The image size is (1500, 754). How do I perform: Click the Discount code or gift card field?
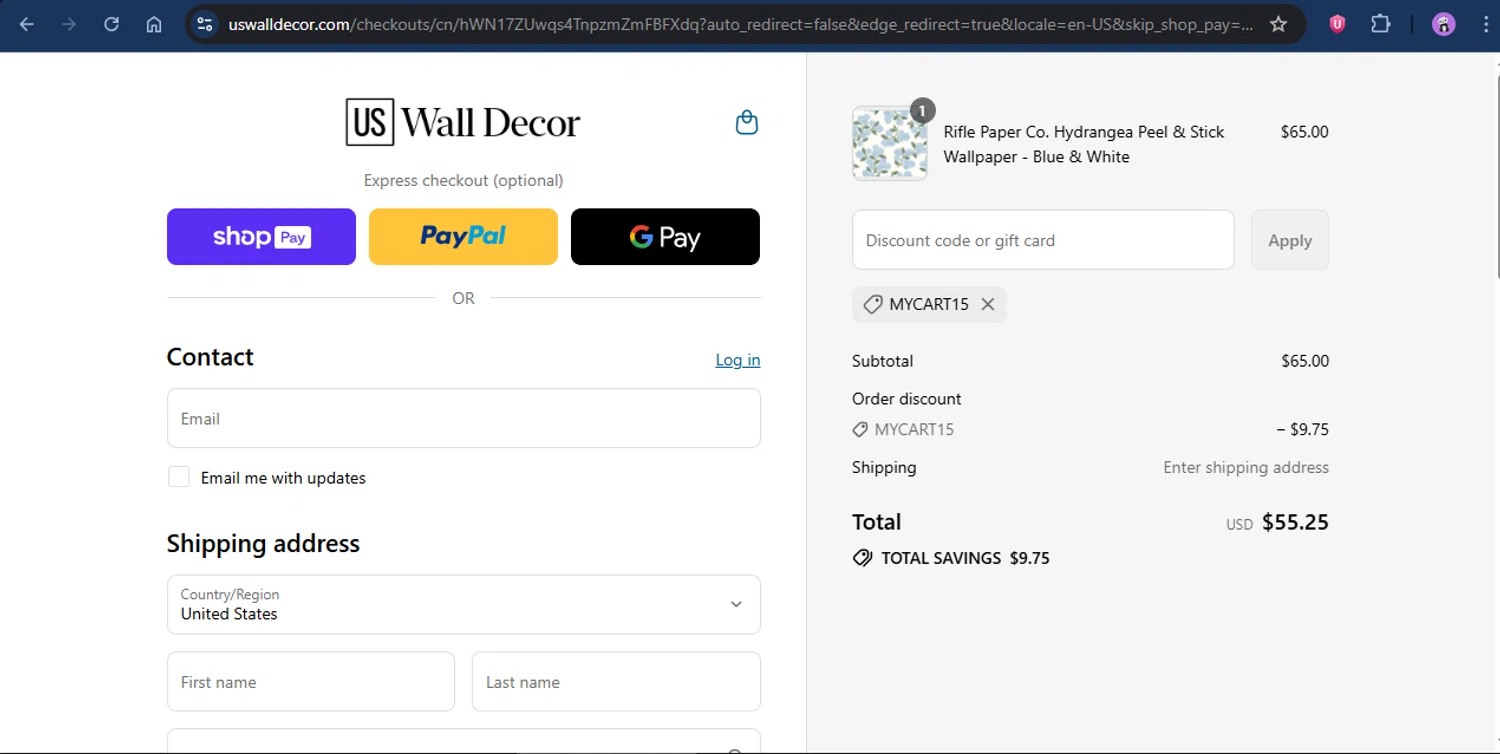pyautogui.click(x=1043, y=240)
